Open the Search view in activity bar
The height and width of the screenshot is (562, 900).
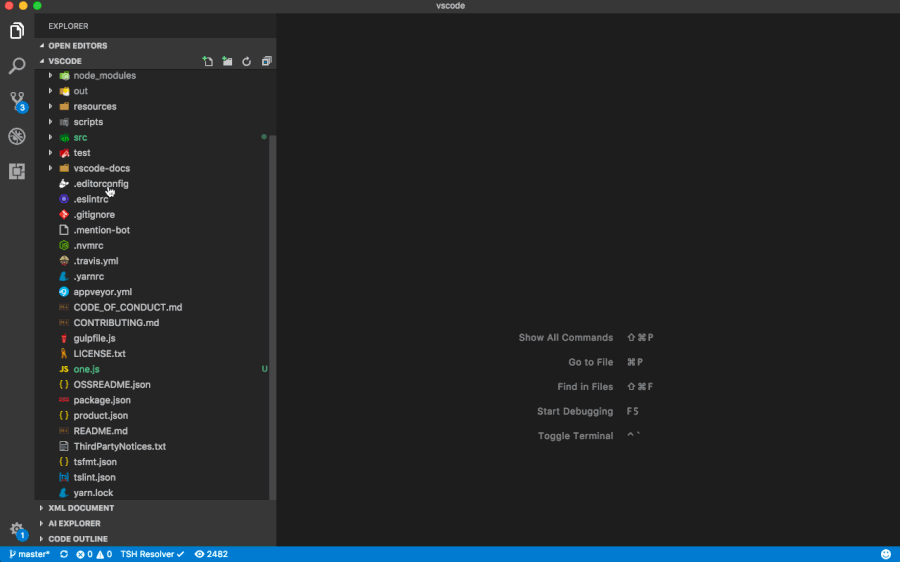17,66
